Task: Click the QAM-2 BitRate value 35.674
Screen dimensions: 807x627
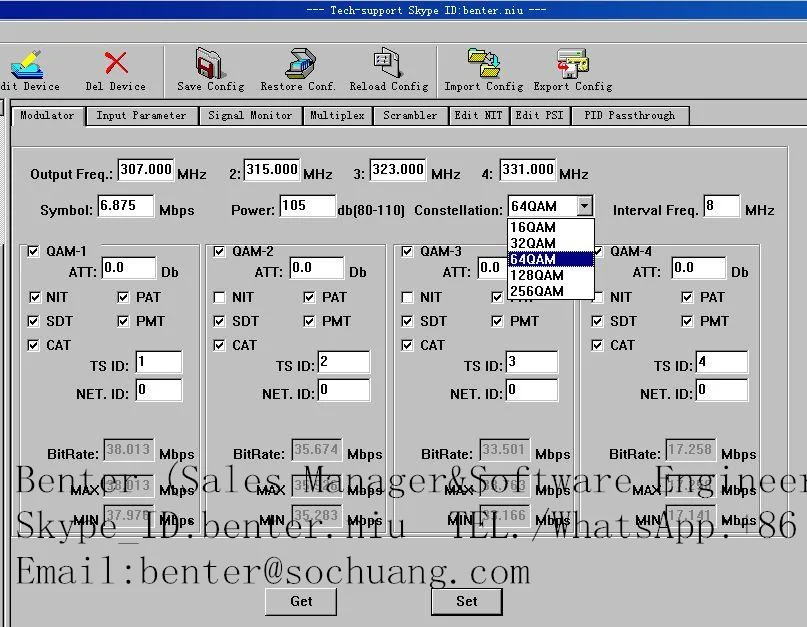Action: pos(317,450)
